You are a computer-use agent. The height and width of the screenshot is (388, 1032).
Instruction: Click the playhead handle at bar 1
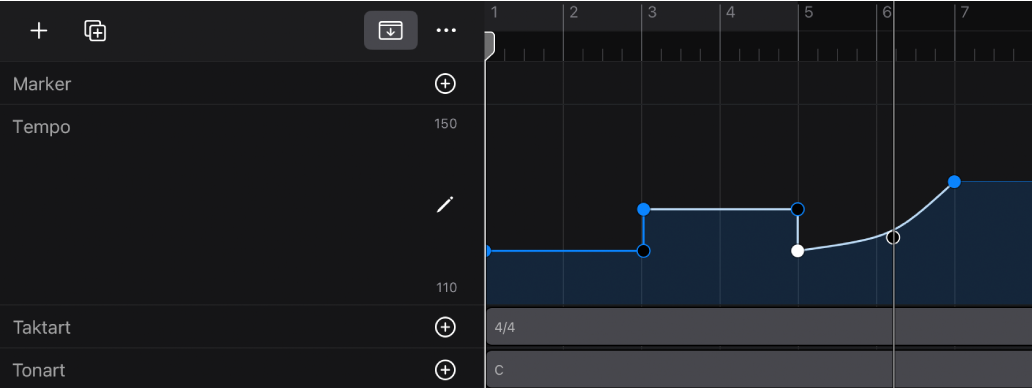pos(489,47)
